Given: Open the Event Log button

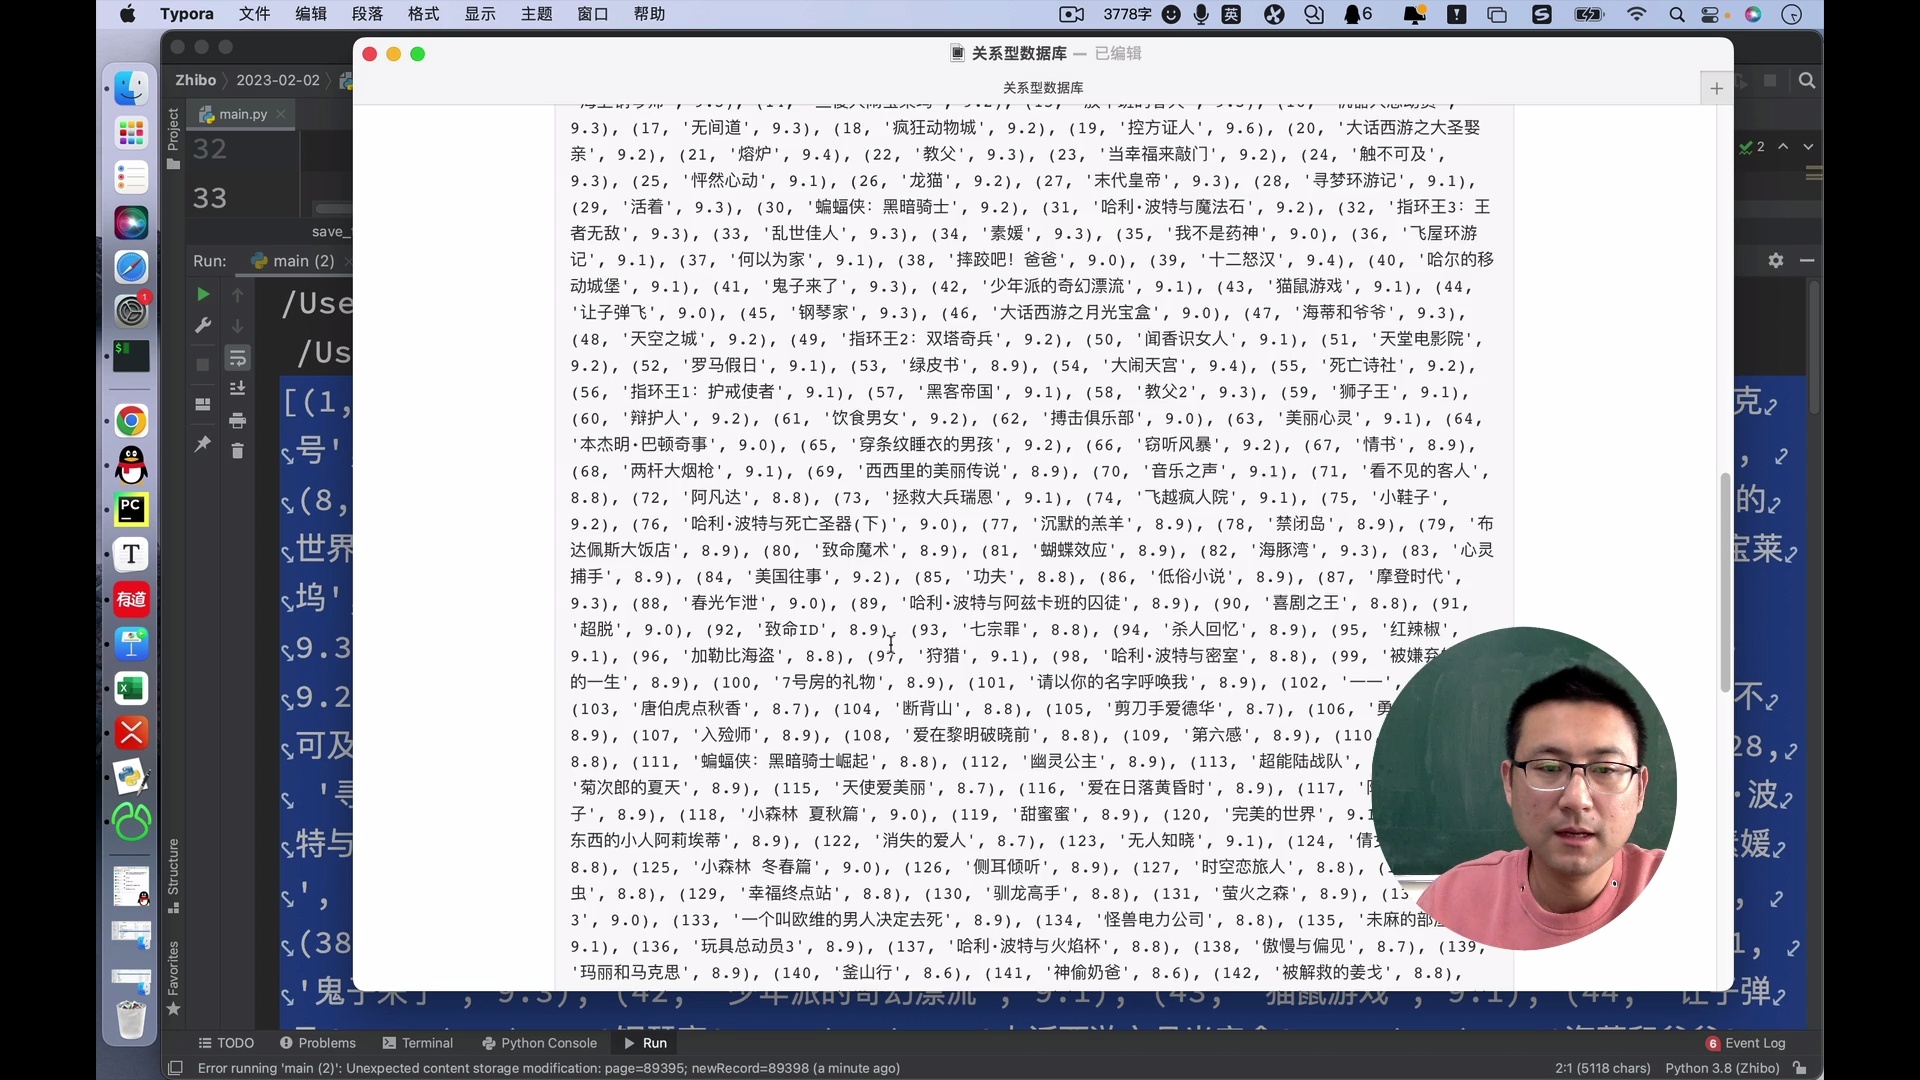Looking at the screenshot, I should pos(1746,1043).
